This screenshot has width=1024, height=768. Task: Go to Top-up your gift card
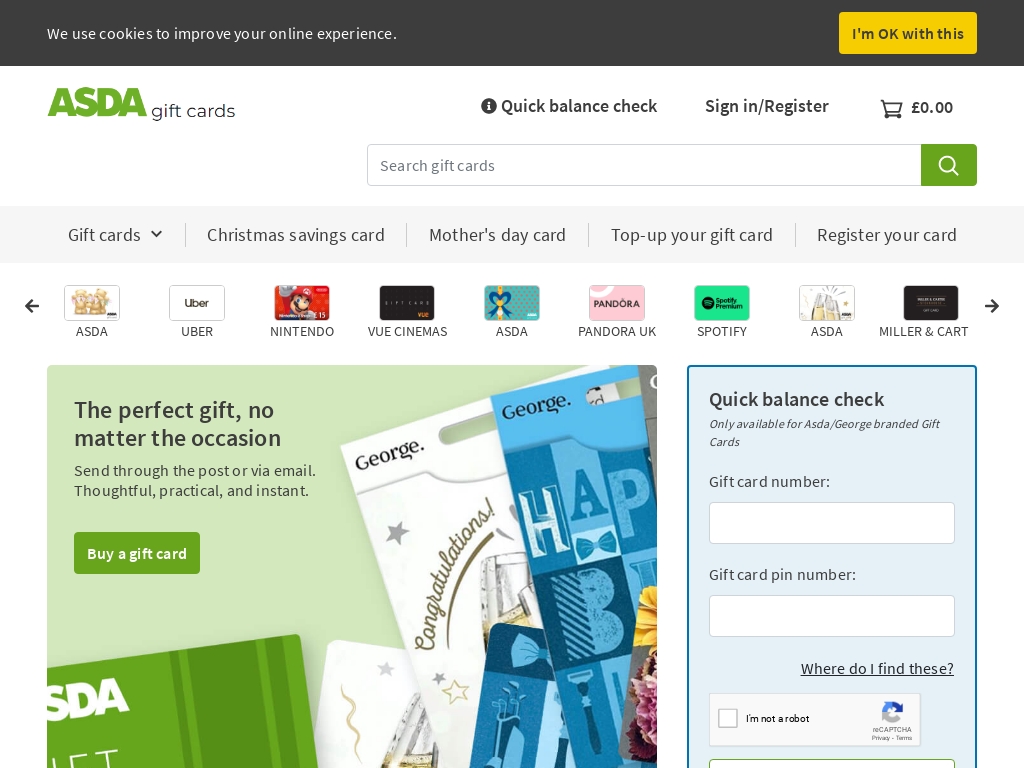pos(692,234)
